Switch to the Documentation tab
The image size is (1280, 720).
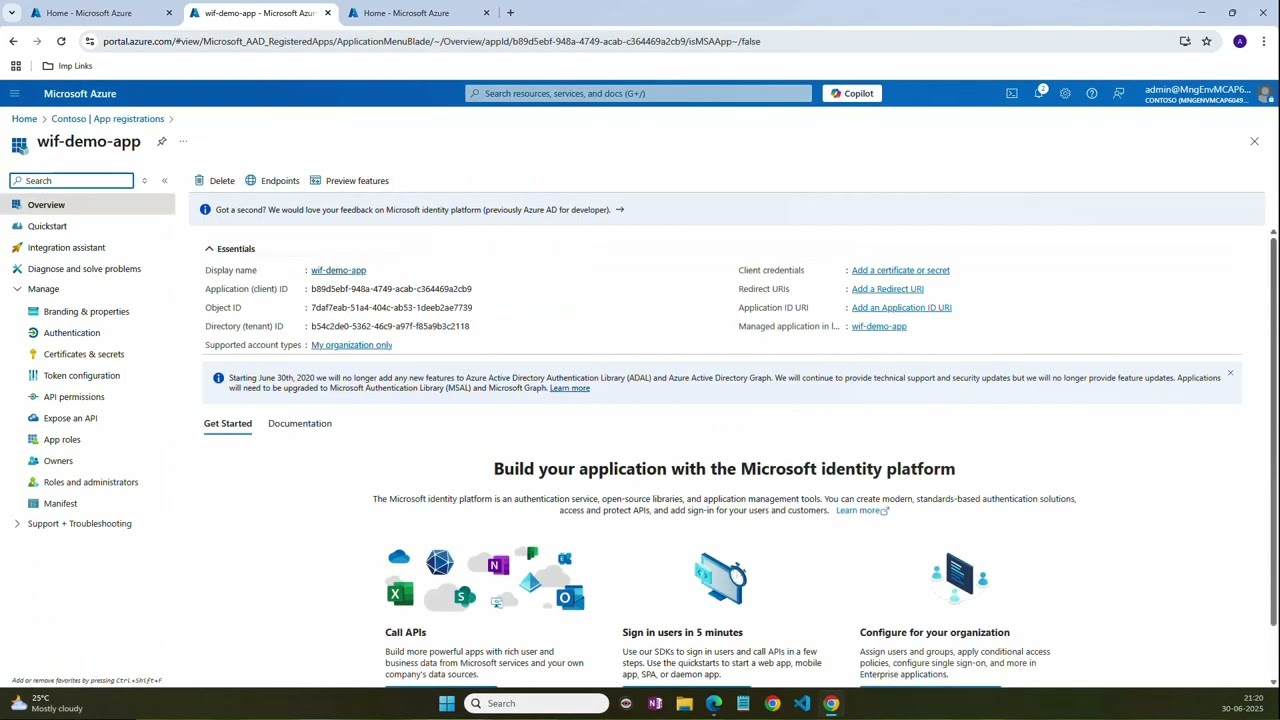click(x=300, y=423)
